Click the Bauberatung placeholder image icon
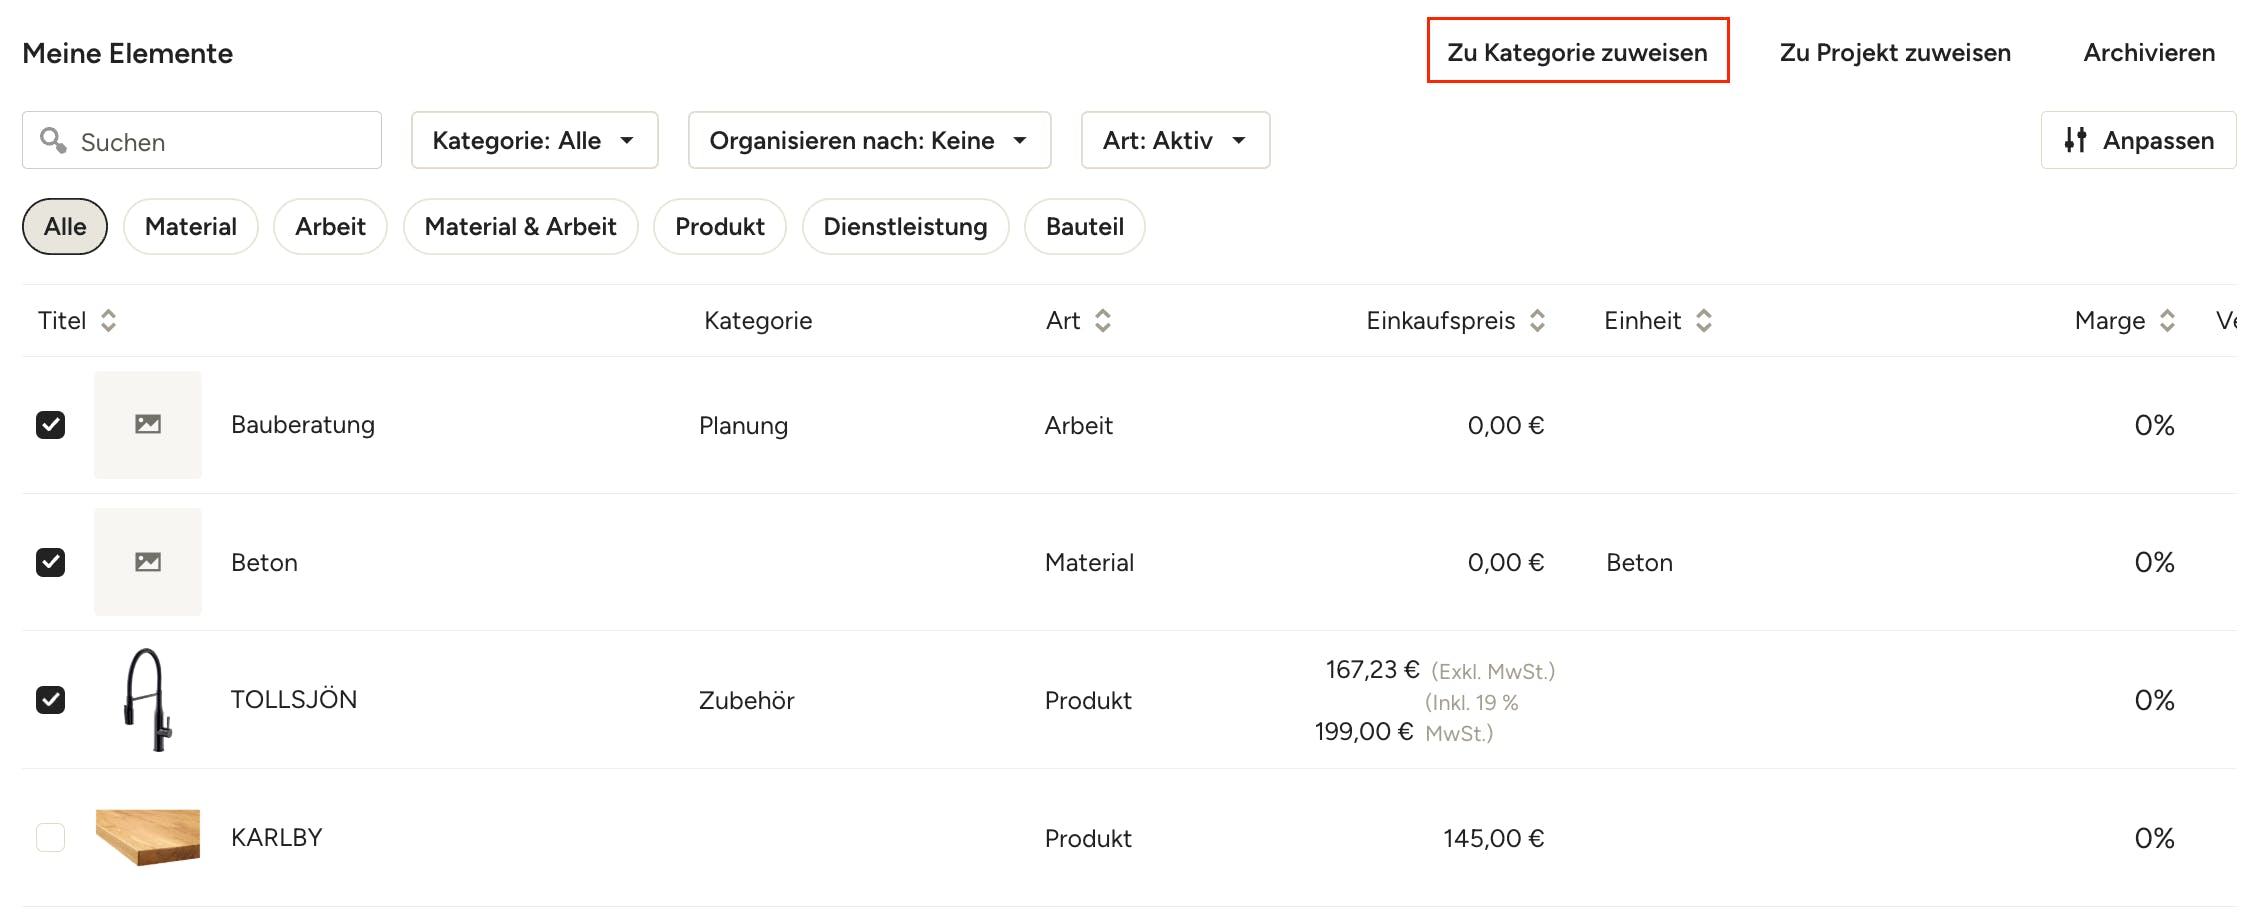This screenshot has width=2256, height=918. coord(148,425)
